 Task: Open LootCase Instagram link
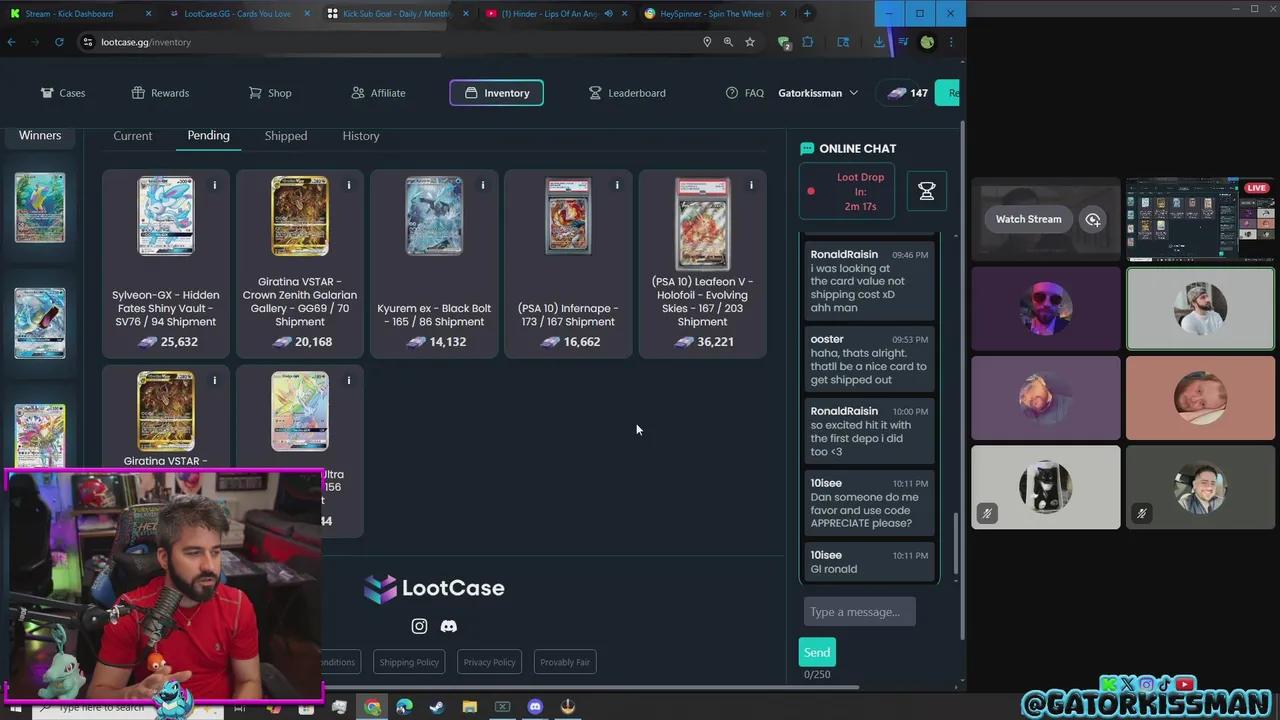click(419, 626)
